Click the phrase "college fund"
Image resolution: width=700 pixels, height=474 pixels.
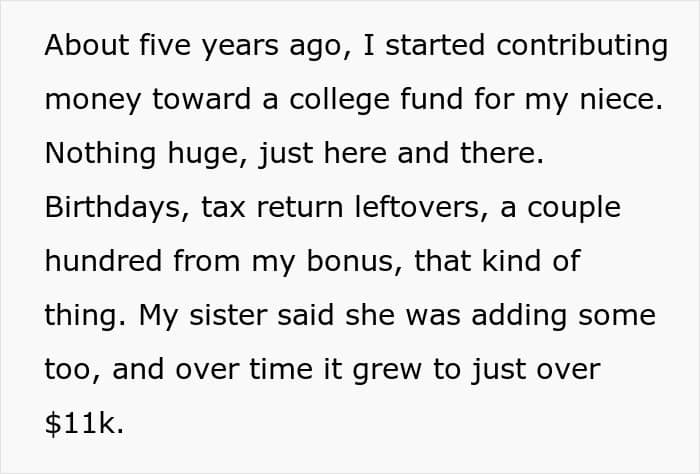tap(376, 101)
